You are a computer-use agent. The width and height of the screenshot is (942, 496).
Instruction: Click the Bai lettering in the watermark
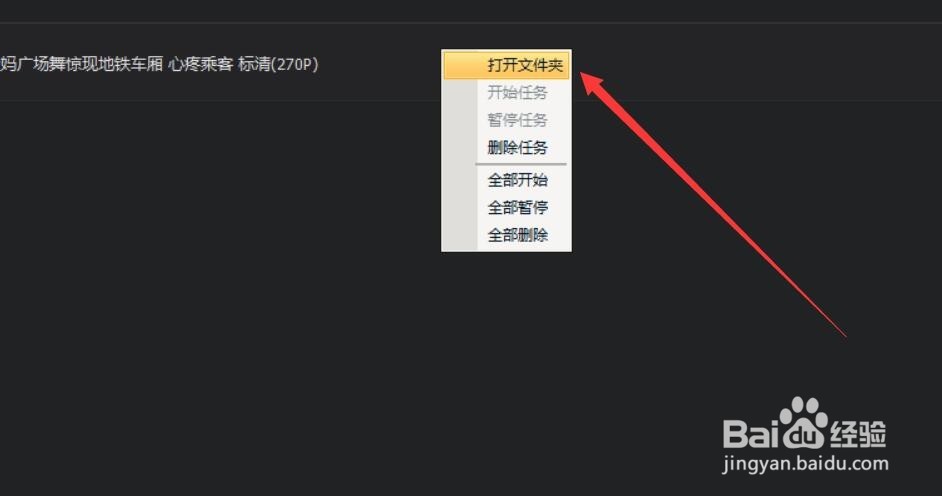[x=747, y=434]
